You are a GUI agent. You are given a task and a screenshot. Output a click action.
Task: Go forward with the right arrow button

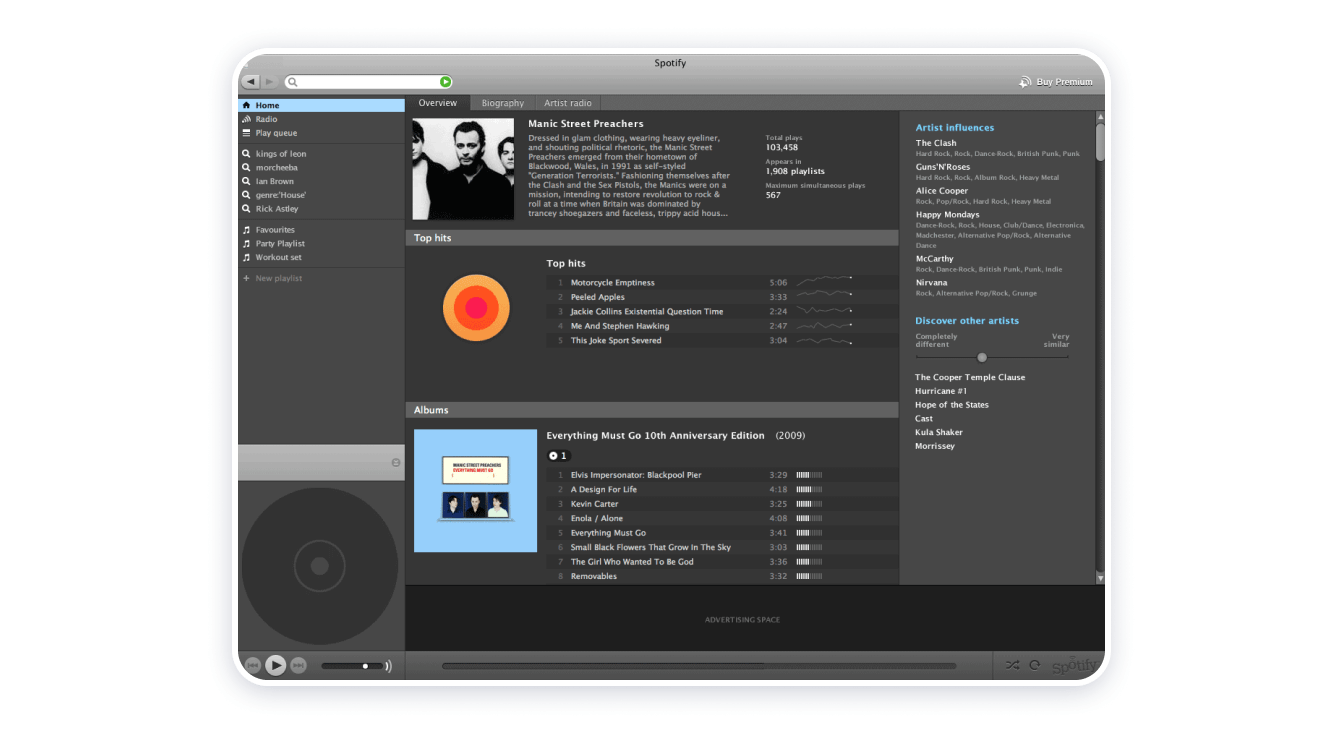point(269,81)
